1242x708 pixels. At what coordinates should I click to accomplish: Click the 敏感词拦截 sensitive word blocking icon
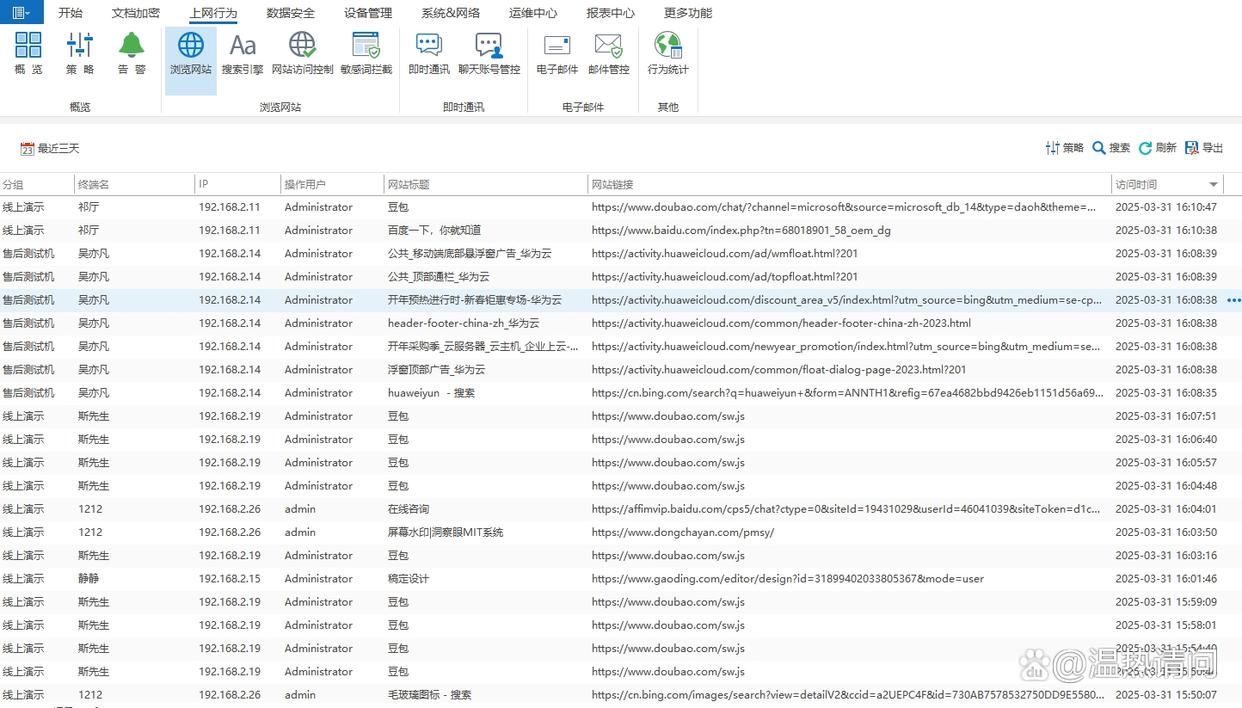tap(365, 55)
